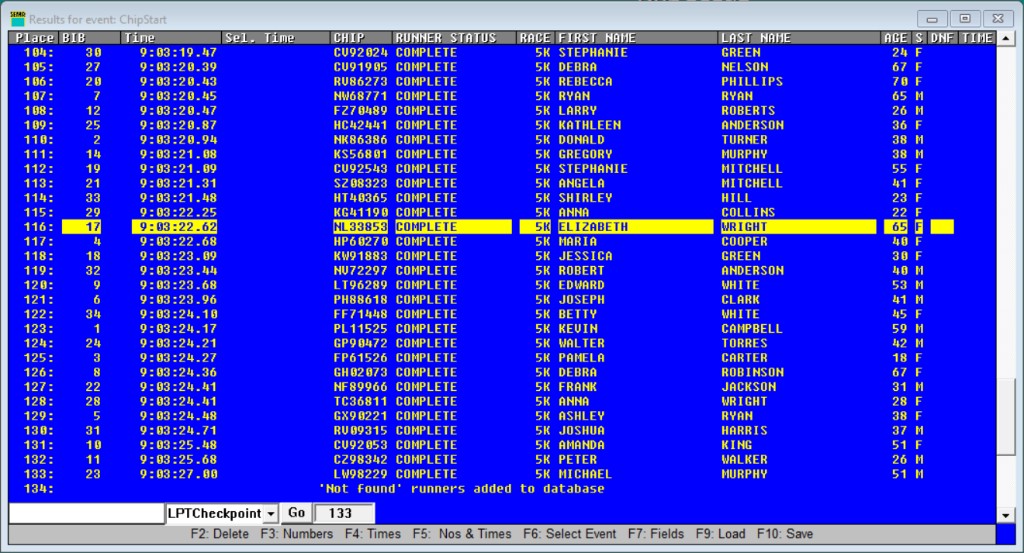Click last name COOPER
The image size is (1024, 553).
coord(744,242)
